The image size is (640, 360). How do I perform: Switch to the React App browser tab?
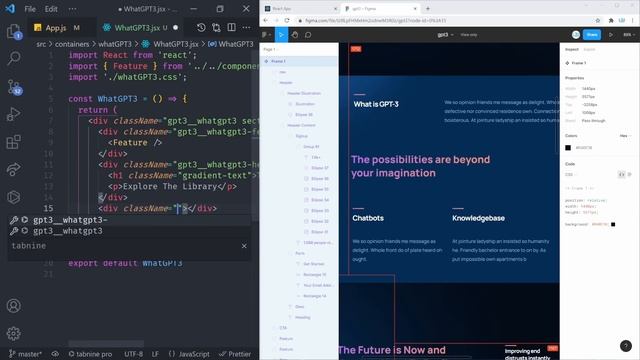pyautogui.click(x=300, y=9)
